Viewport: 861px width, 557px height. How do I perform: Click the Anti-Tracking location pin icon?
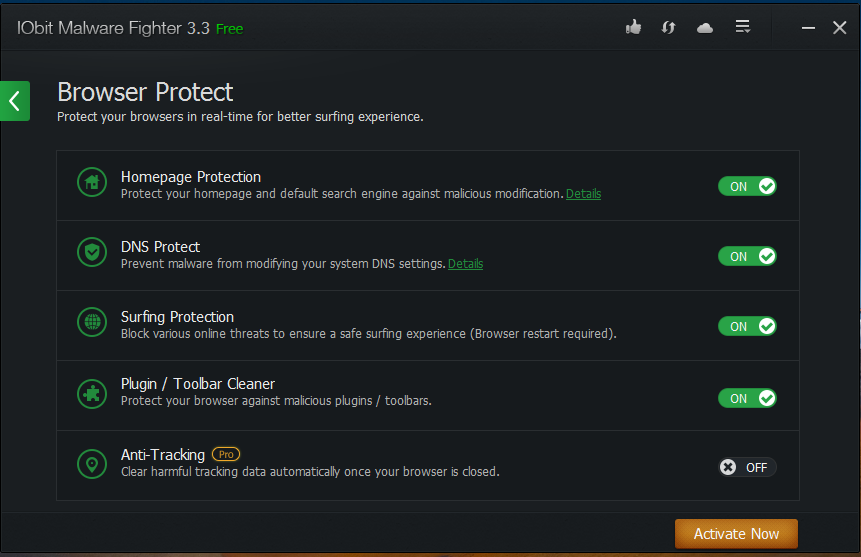[x=92, y=464]
